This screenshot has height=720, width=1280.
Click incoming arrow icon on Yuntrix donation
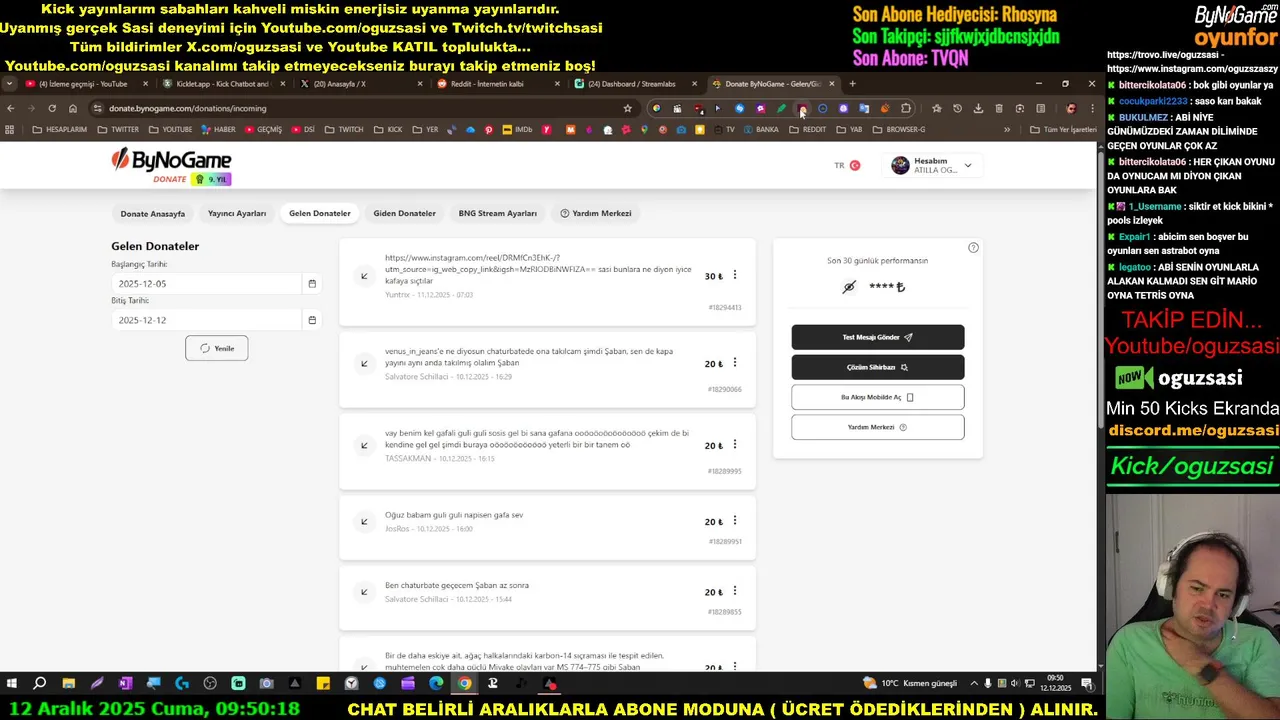[364, 276]
